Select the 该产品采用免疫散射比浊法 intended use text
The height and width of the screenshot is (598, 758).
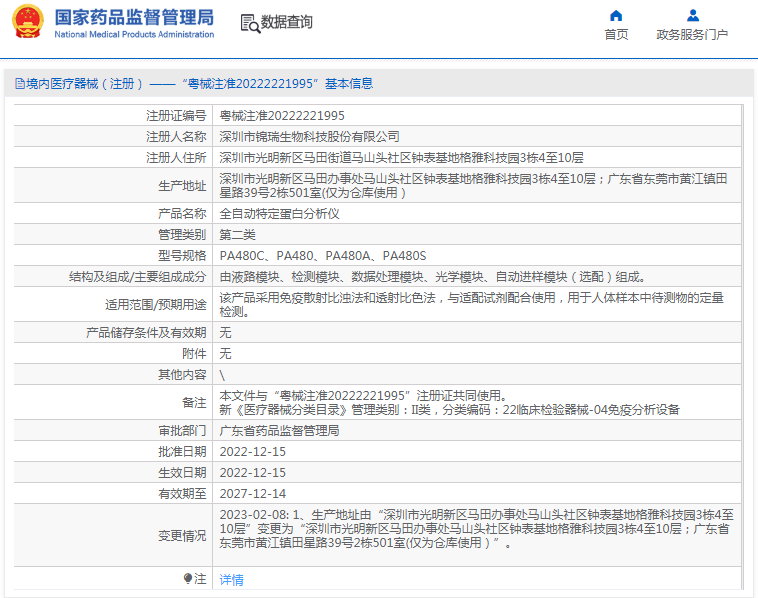point(471,305)
